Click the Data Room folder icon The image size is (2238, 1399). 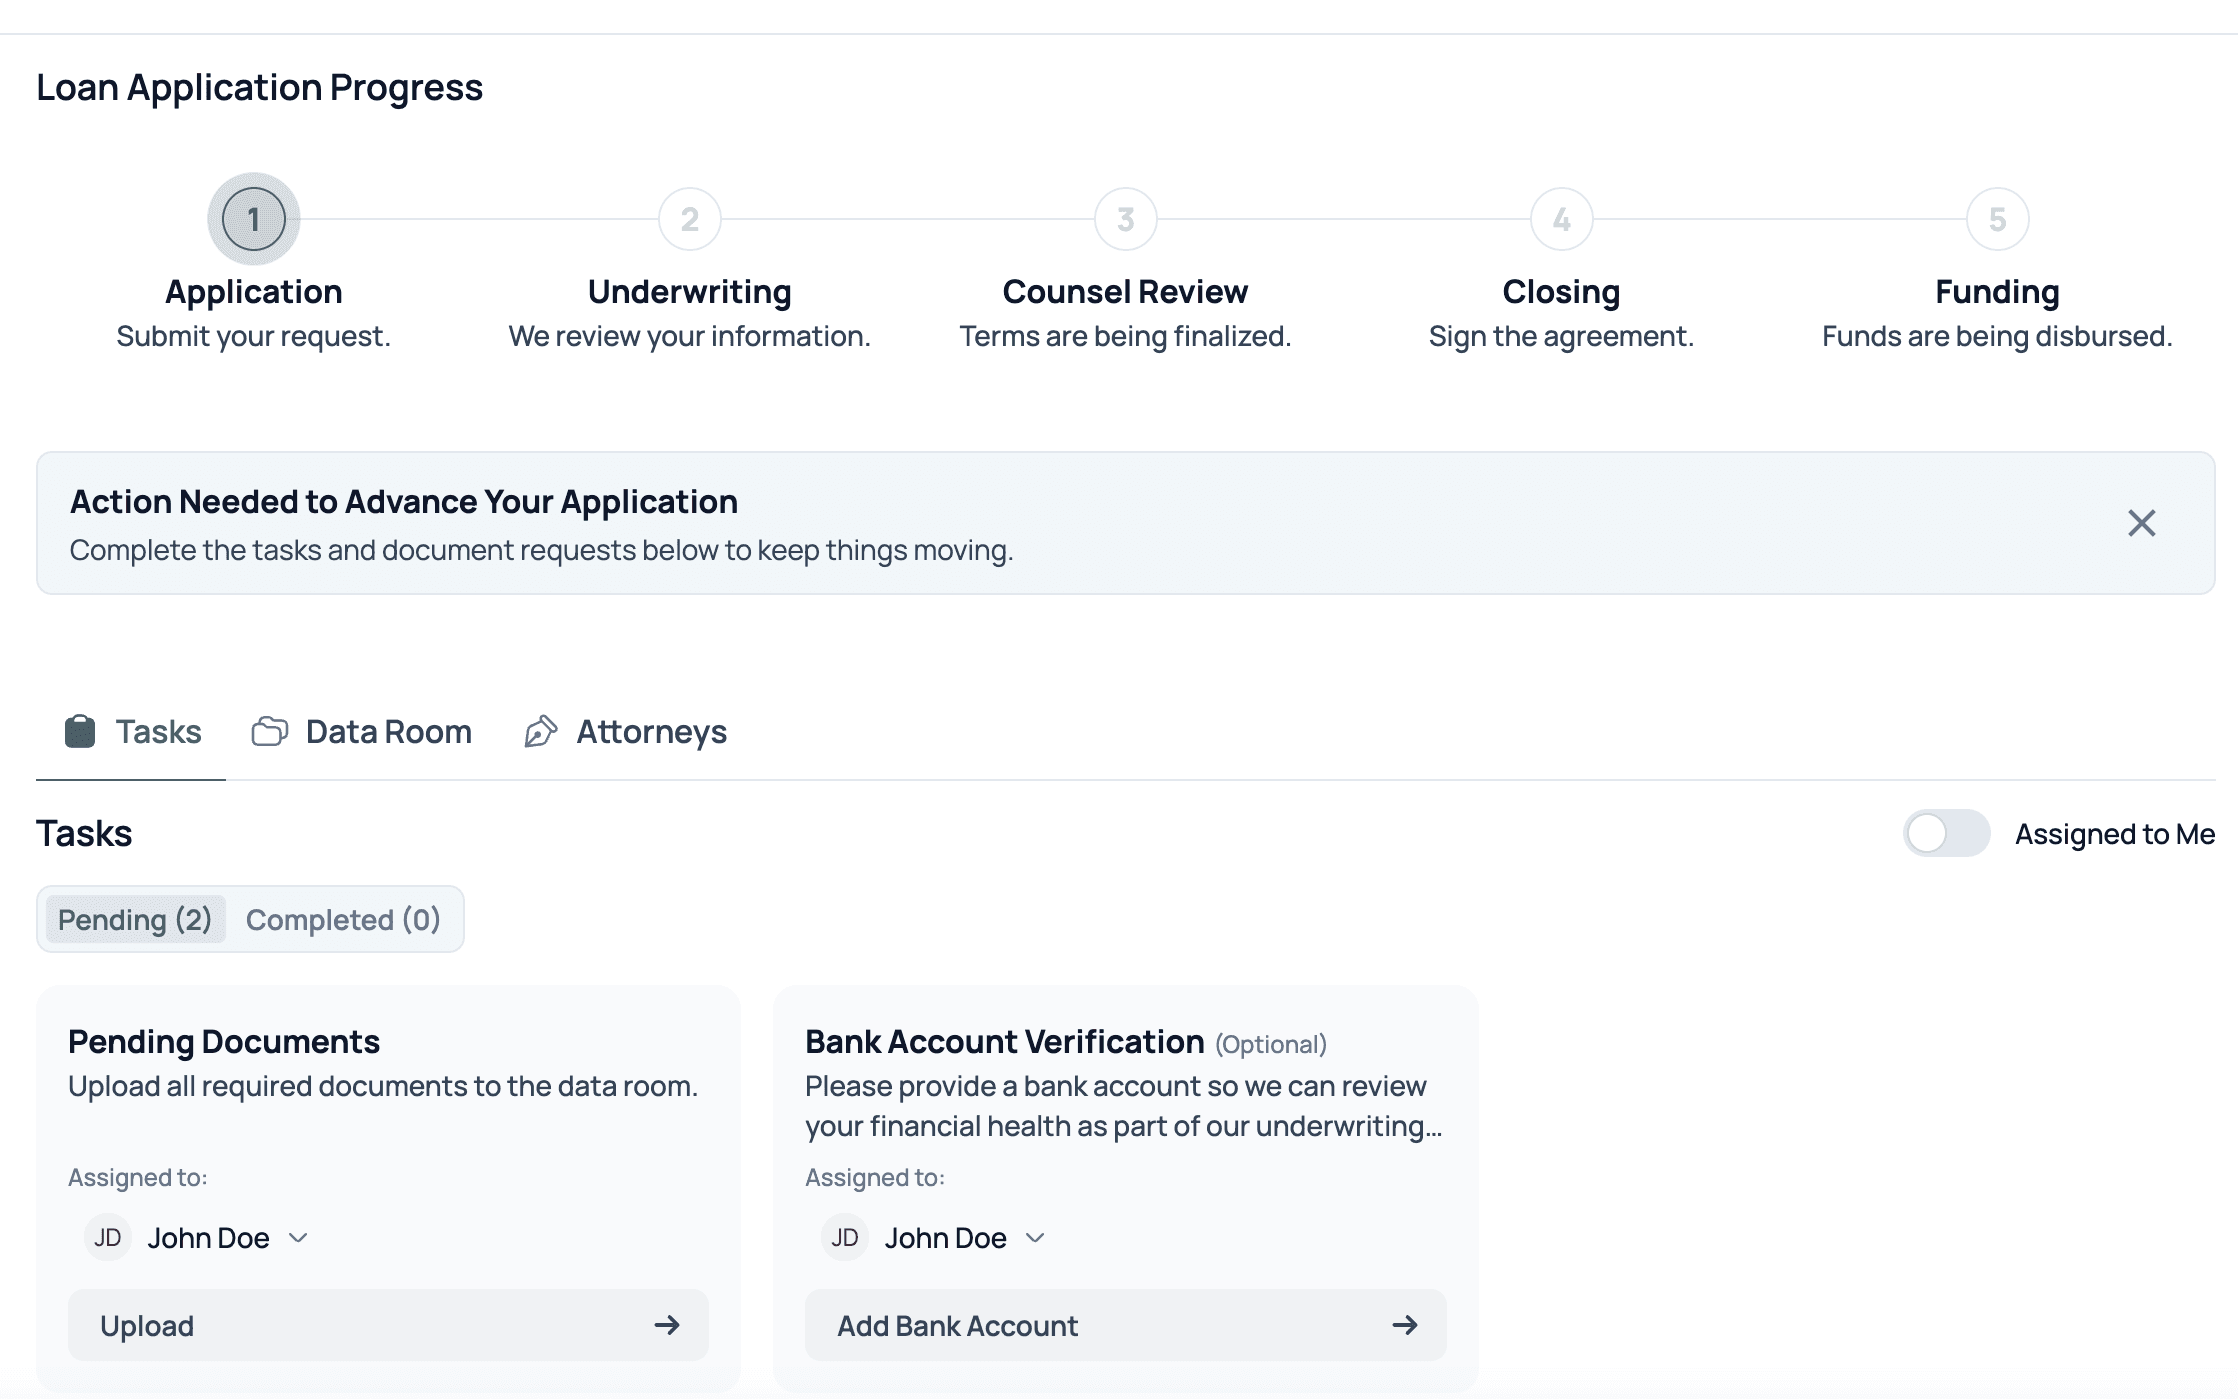(269, 731)
